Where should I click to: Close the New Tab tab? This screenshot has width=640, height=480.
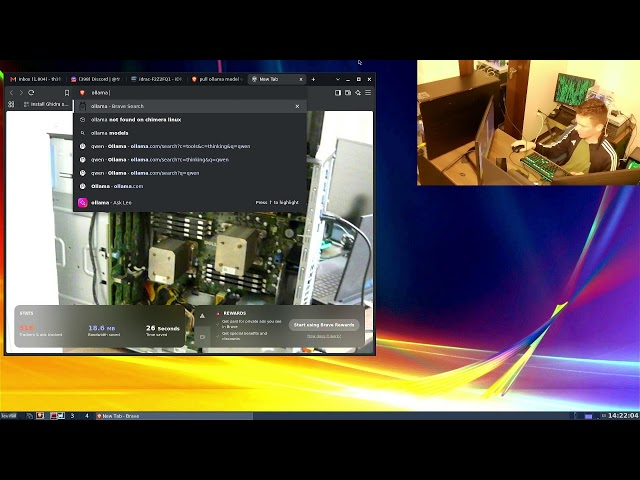click(x=301, y=79)
